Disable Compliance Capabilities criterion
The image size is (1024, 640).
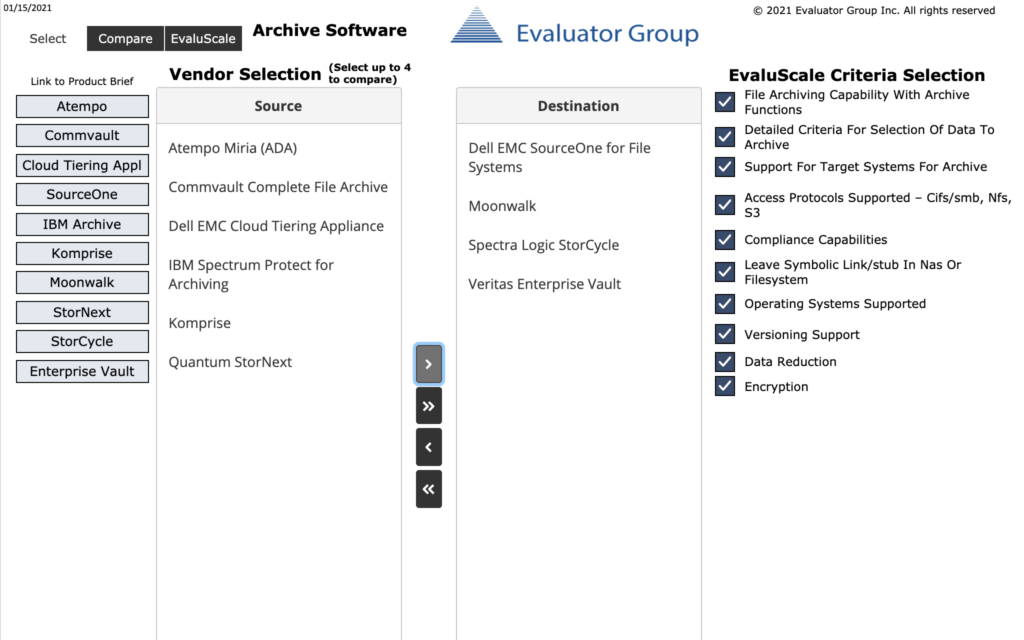click(724, 240)
